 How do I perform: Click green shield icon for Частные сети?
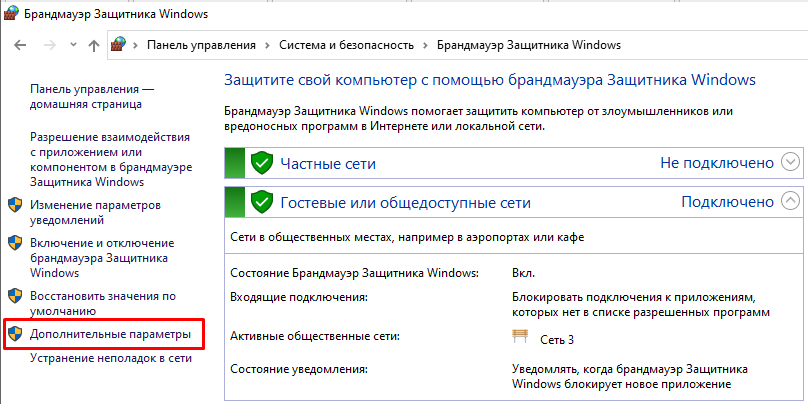coord(261,162)
